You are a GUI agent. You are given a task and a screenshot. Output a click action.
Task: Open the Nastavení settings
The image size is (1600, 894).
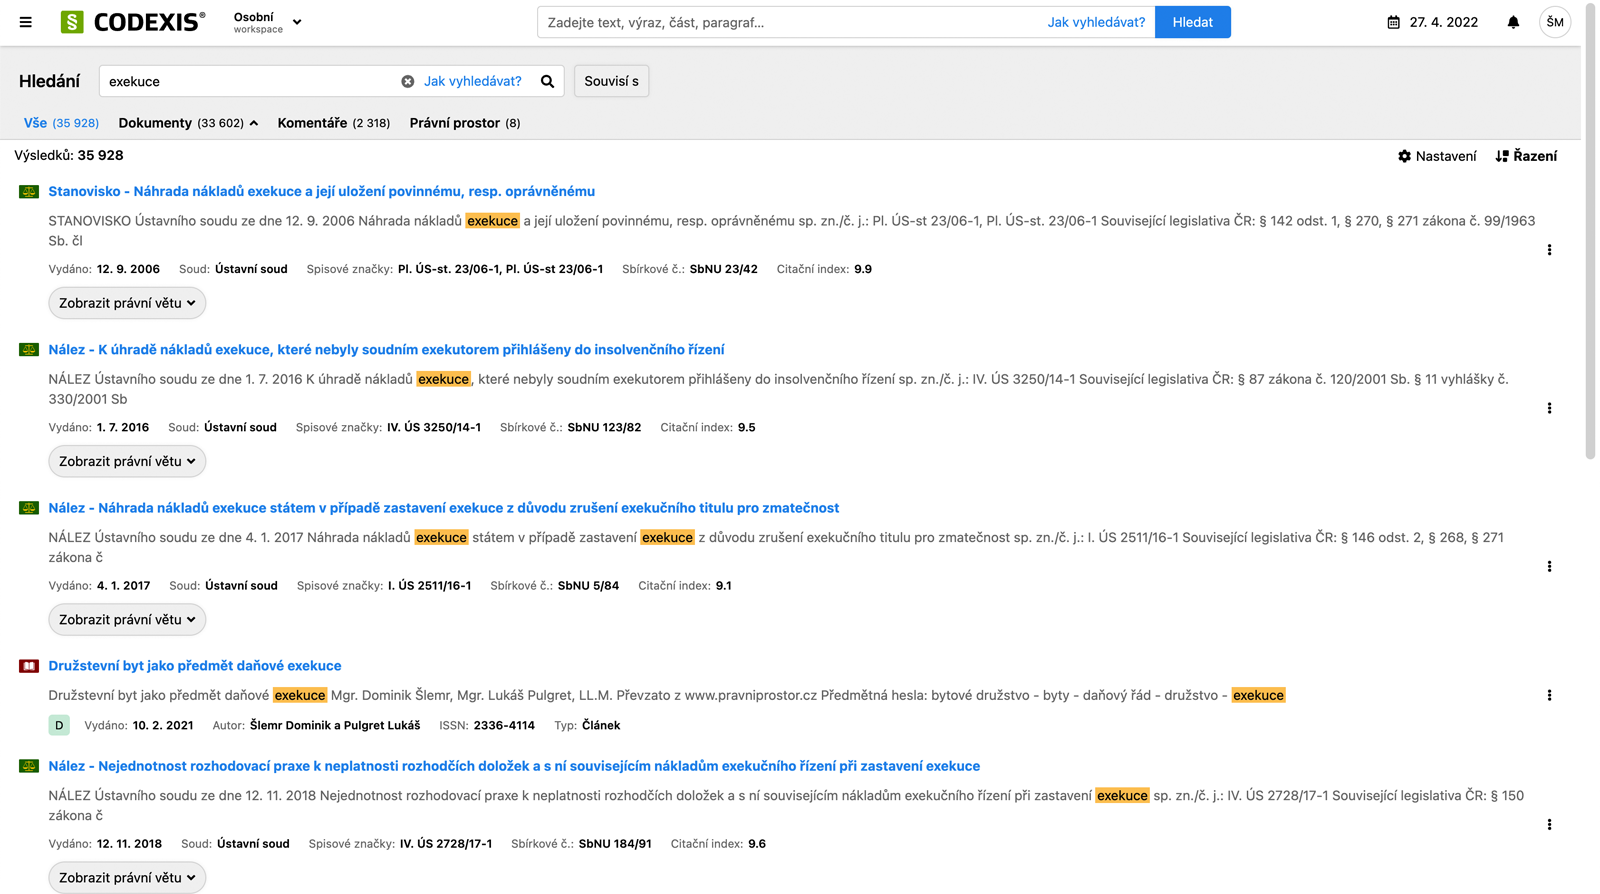pyautogui.click(x=1437, y=156)
